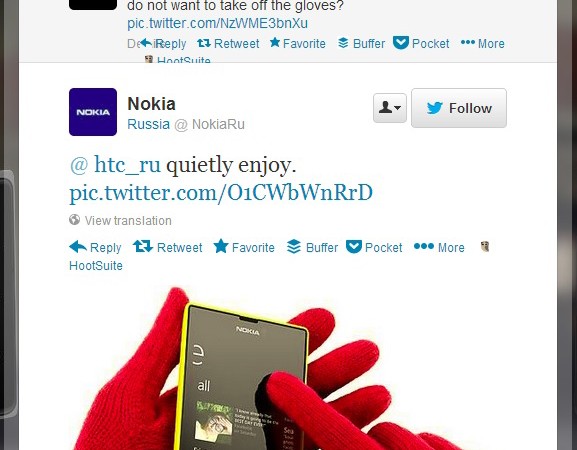
Task: Follow the Nokia Russia account
Action: (459, 108)
